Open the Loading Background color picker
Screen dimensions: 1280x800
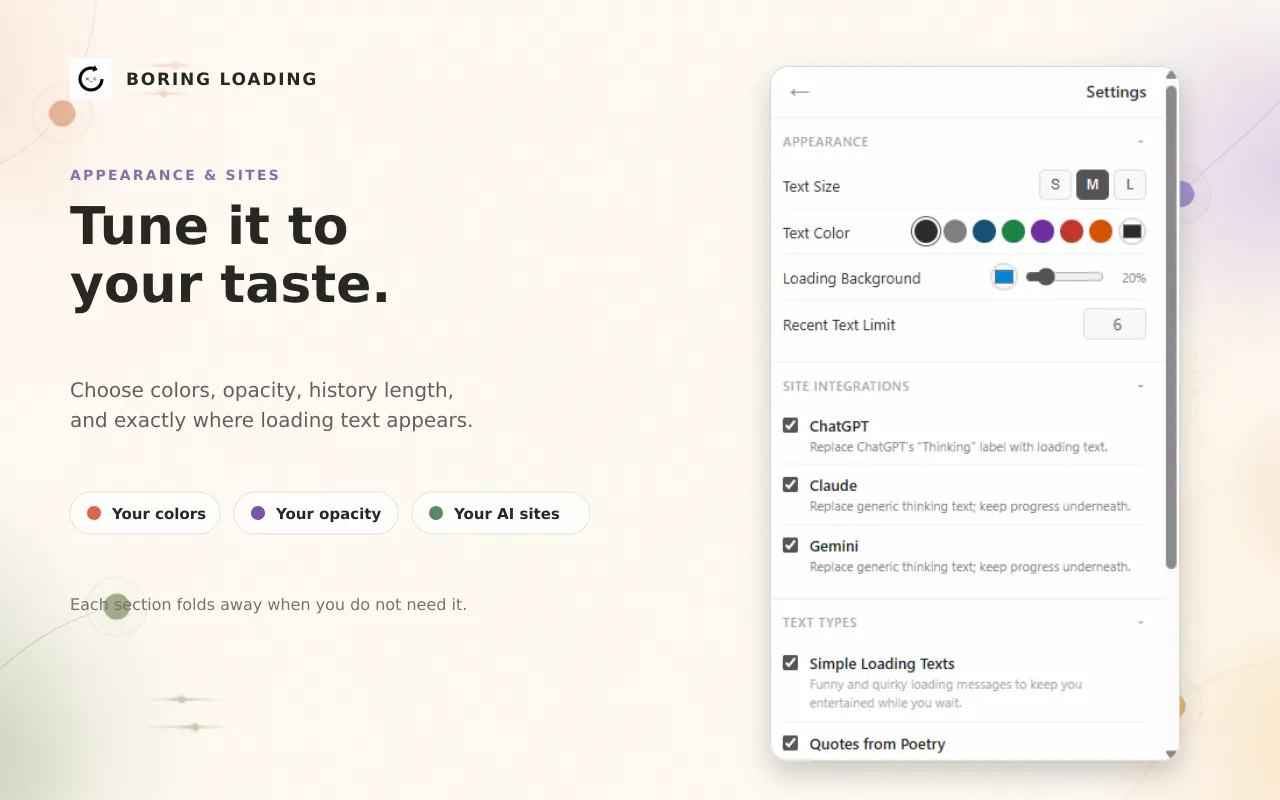click(x=1004, y=277)
